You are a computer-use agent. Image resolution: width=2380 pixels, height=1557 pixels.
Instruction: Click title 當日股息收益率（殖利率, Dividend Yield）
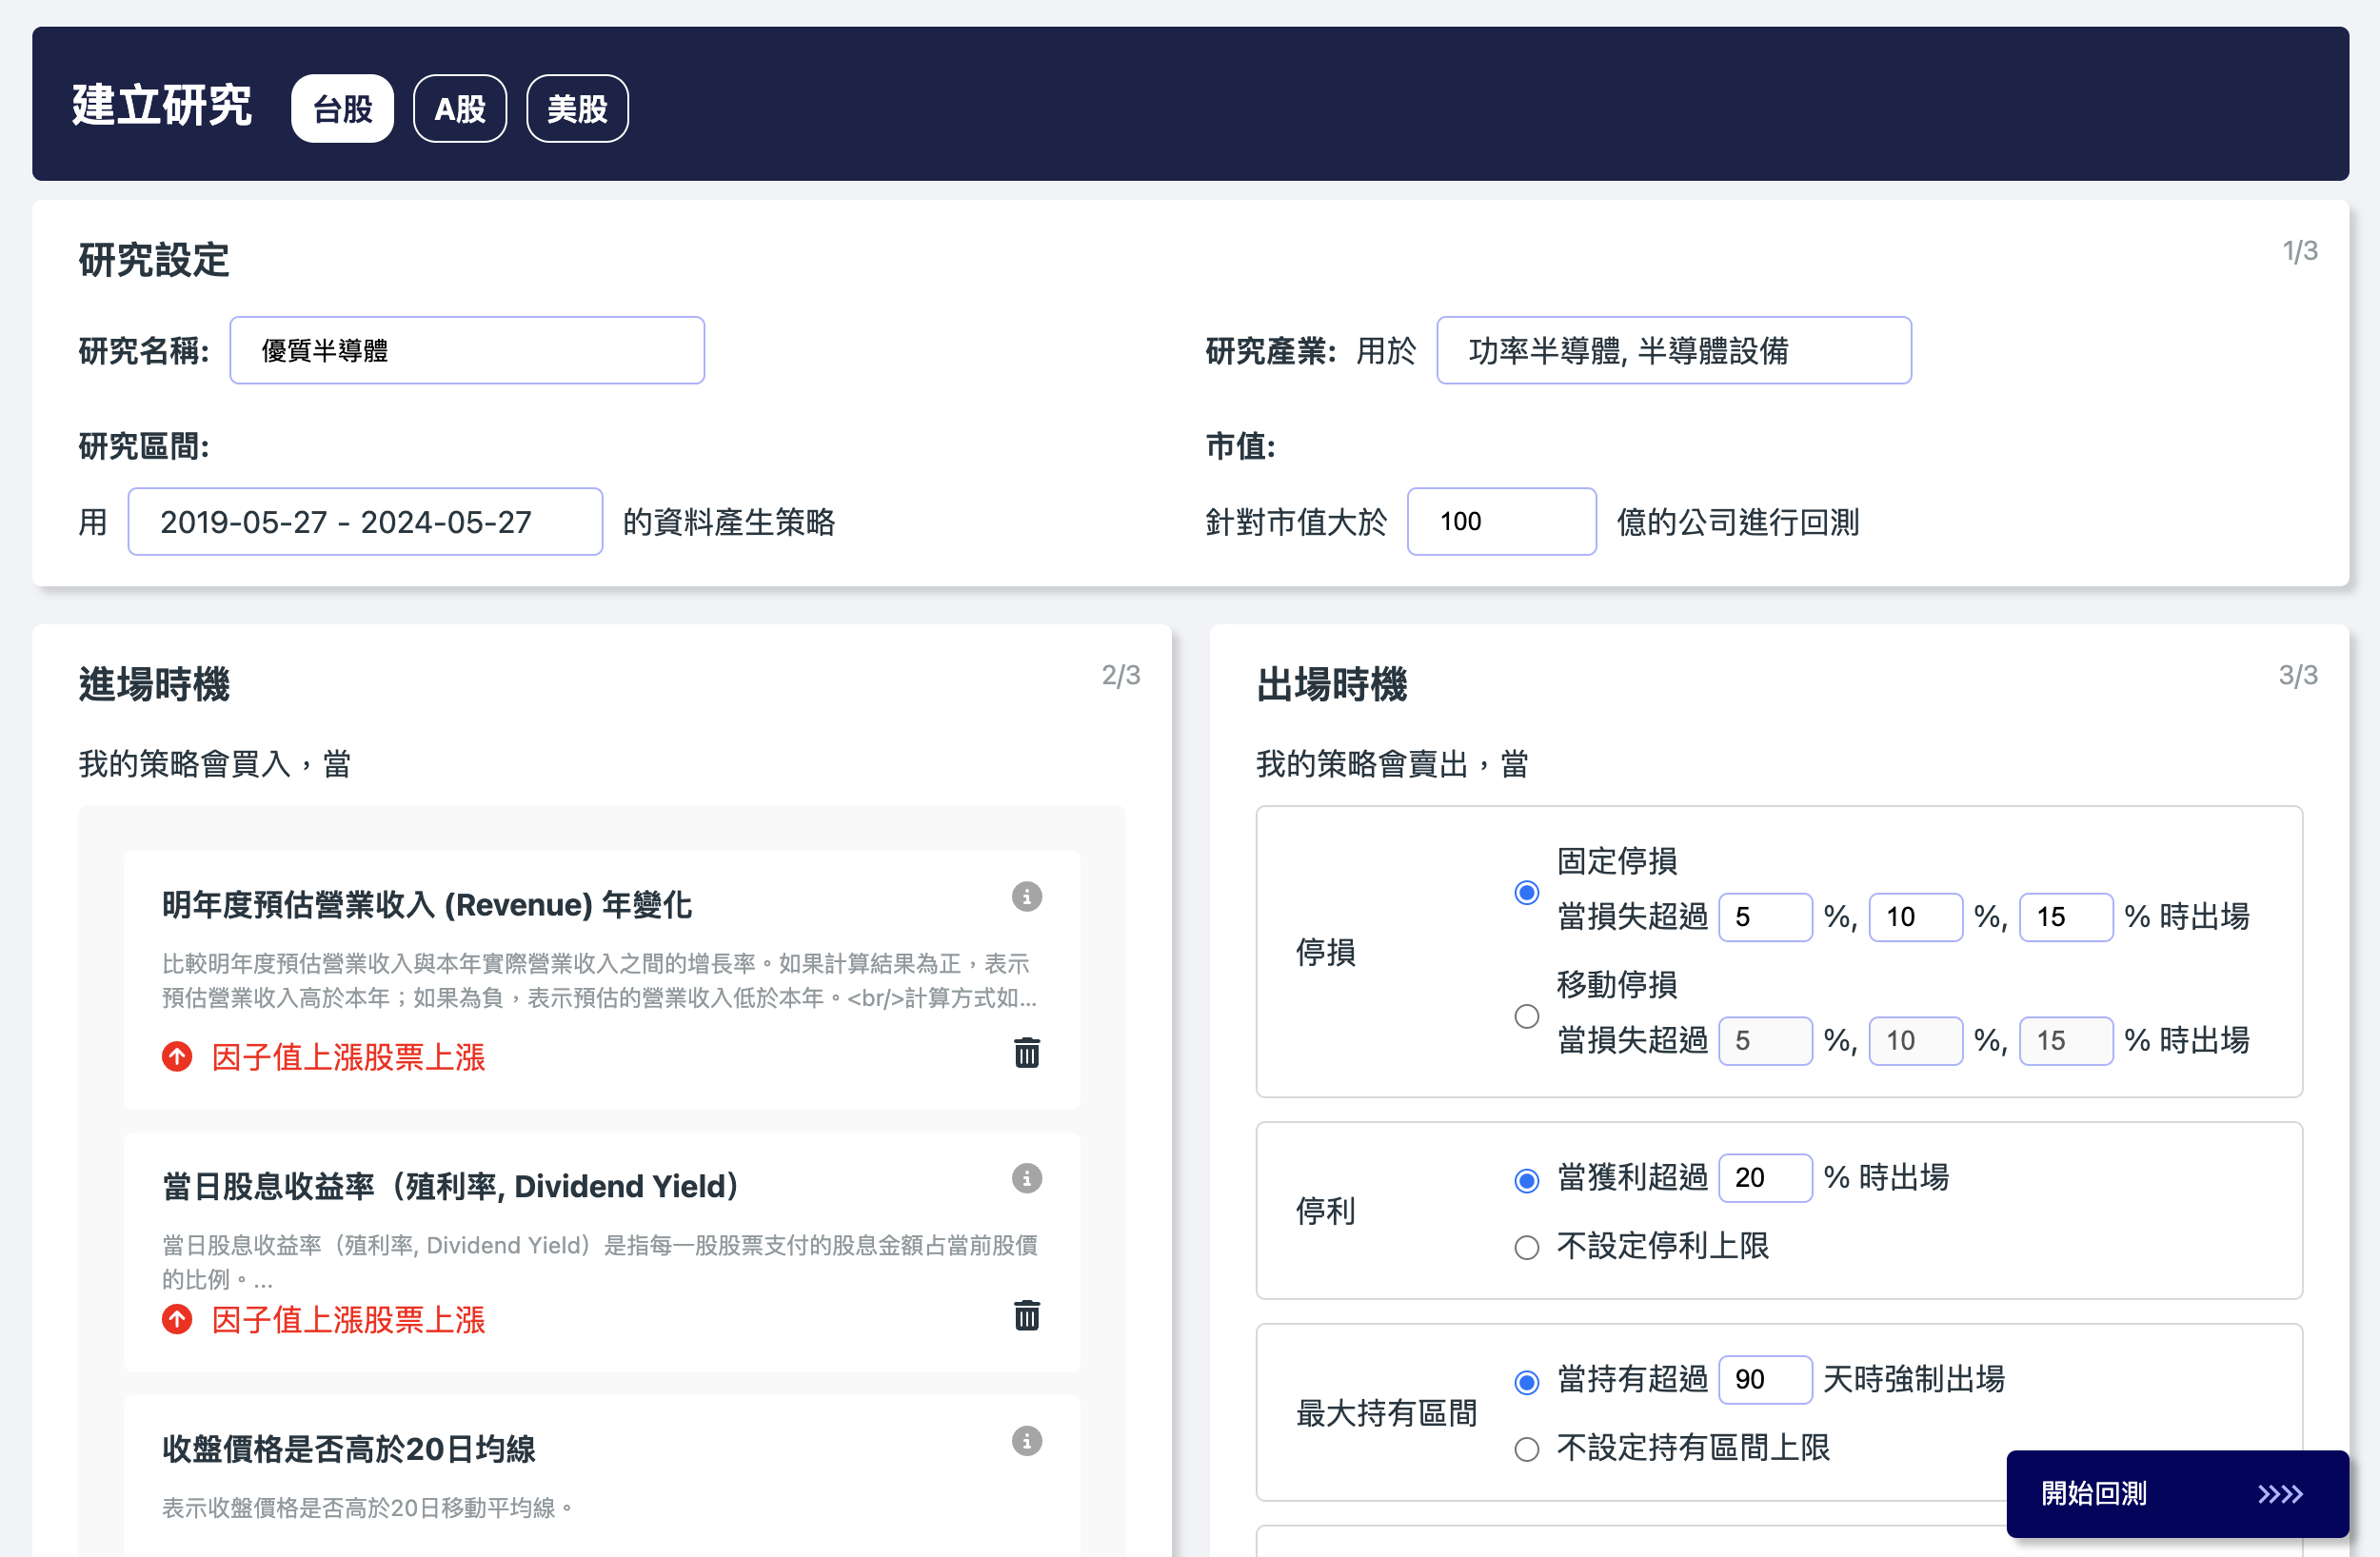[x=450, y=1187]
